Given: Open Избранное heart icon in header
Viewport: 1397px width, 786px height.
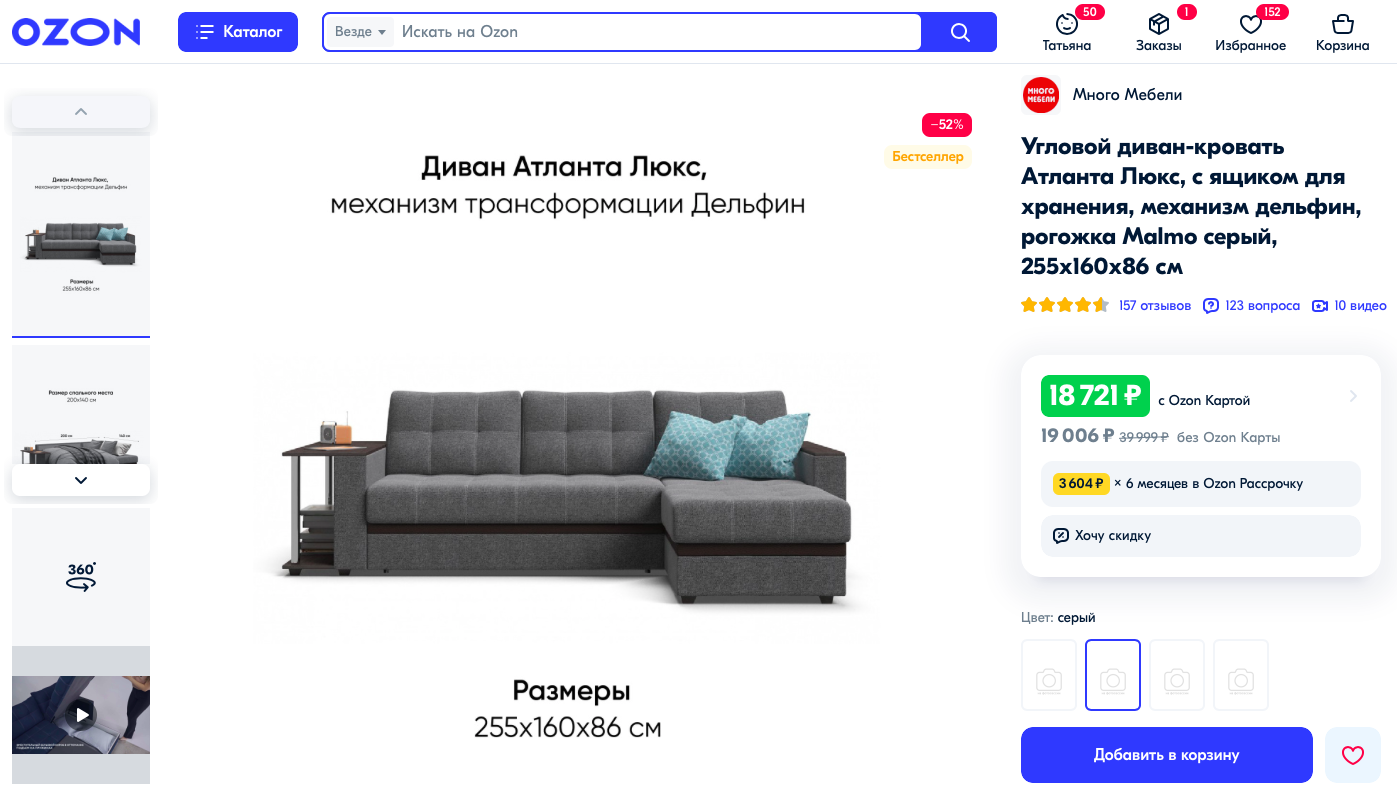Looking at the screenshot, I should click(1250, 24).
